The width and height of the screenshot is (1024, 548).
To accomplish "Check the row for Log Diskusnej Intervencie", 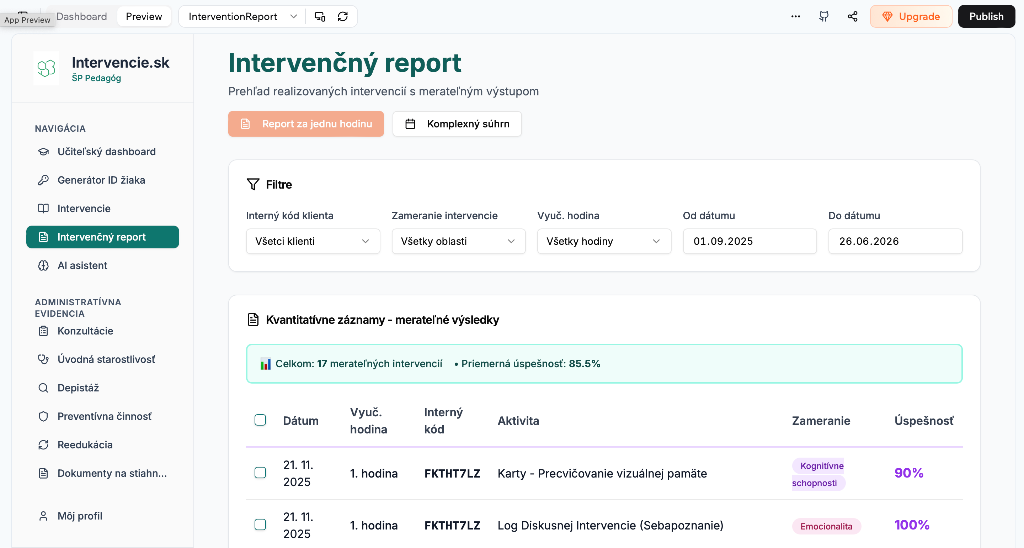I will 260,524.
